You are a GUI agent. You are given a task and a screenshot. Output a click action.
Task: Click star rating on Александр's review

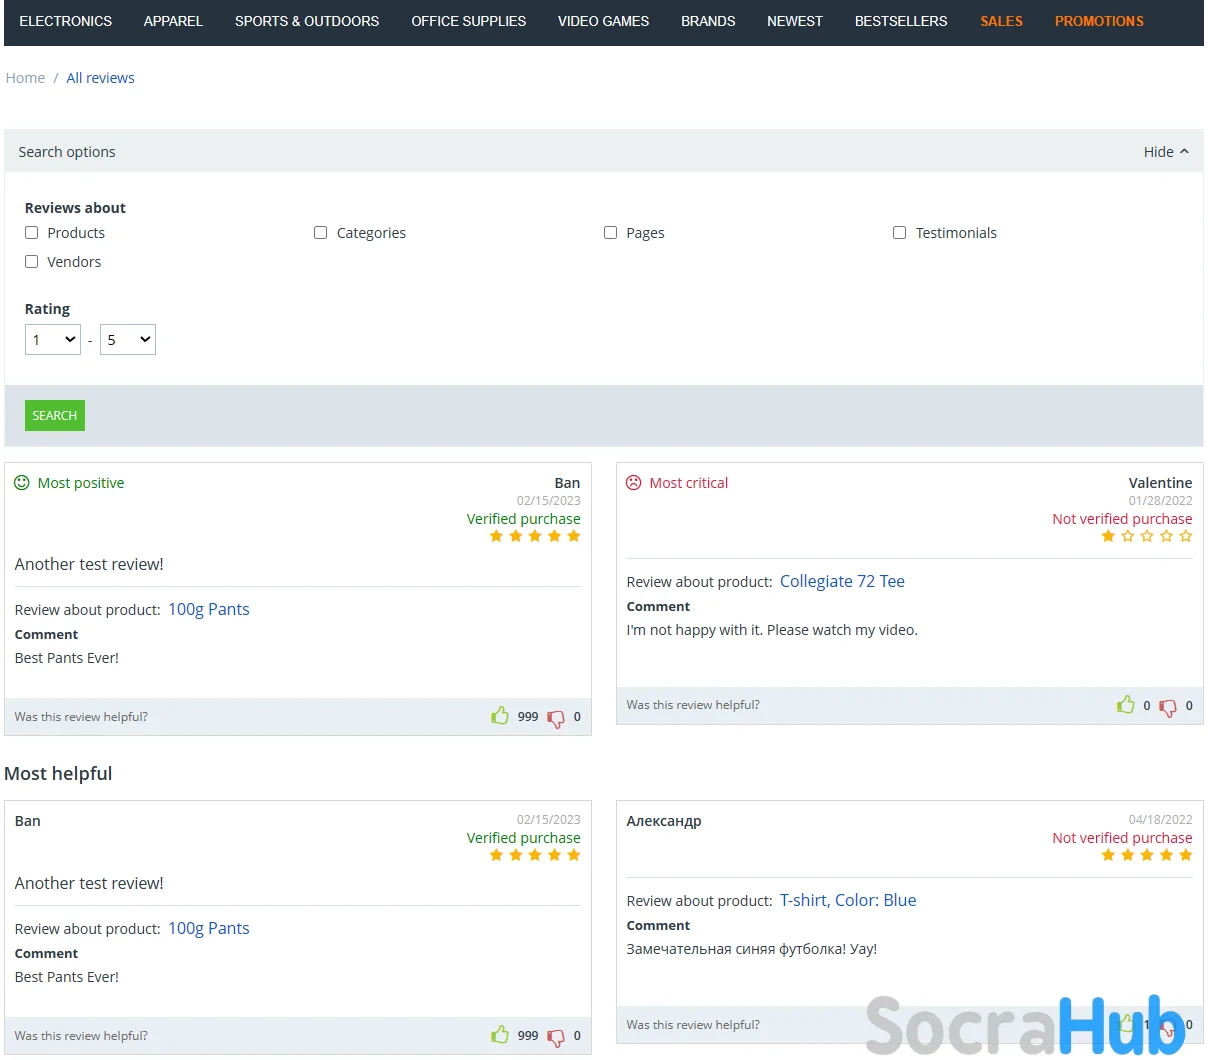click(x=1147, y=855)
